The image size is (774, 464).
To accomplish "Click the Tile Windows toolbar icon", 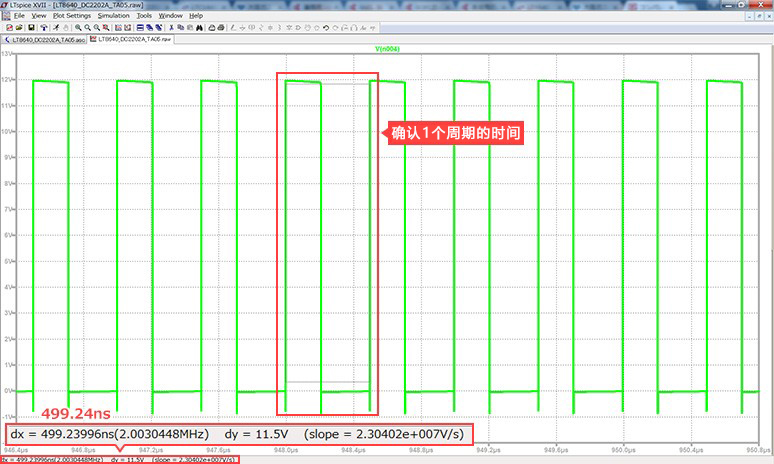I will click(140, 27).
